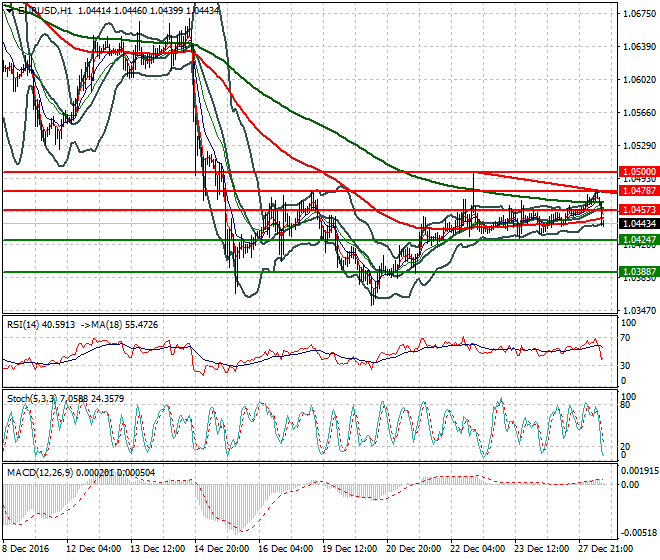Select the 1.04573 red price level label
Viewport: 660px width, 560px height.
[x=639, y=210]
